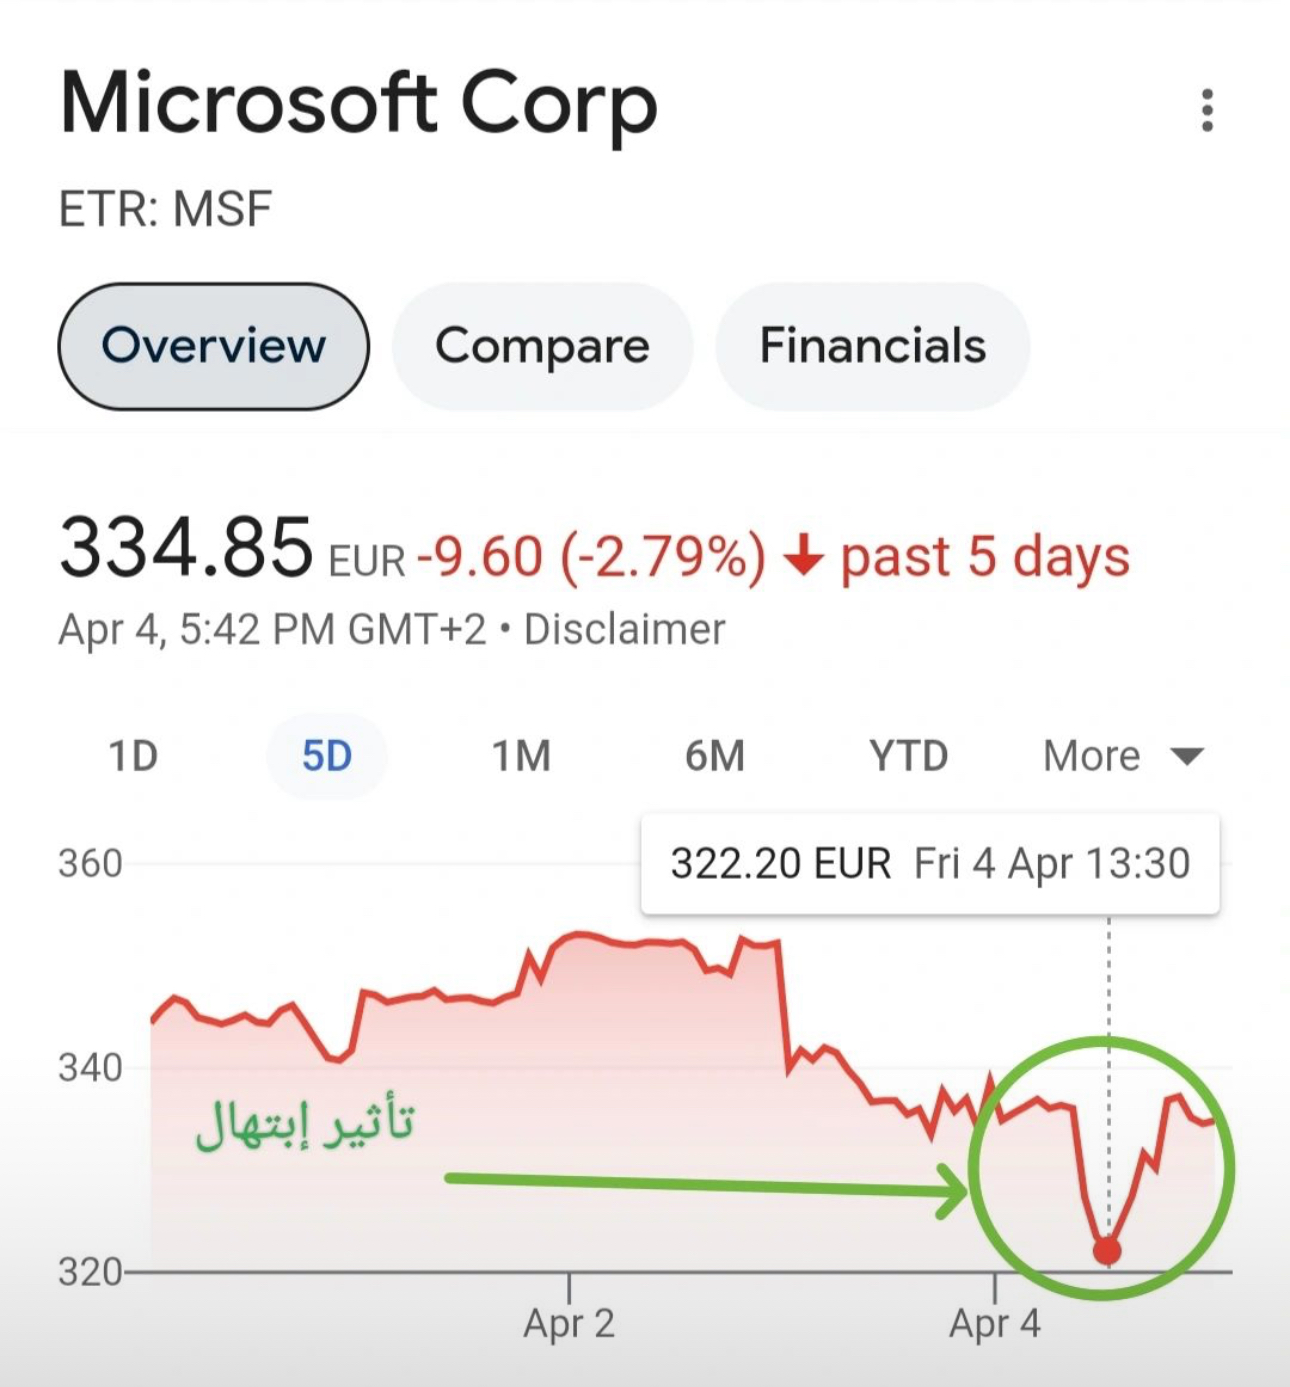Click the 334.85 current price
Image resolution: width=1290 pixels, height=1387 pixels.
click(186, 548)
